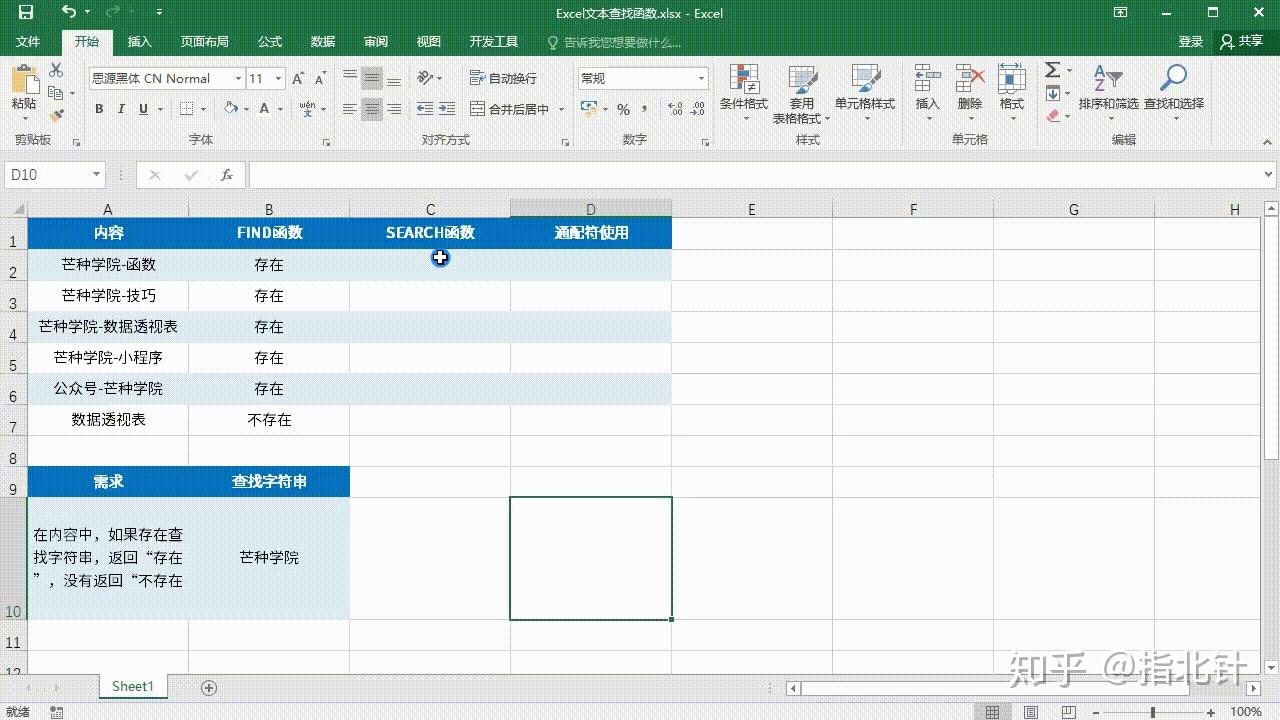
Task: Click the 登录 (Sign in) link
Action: (1190, 42)
